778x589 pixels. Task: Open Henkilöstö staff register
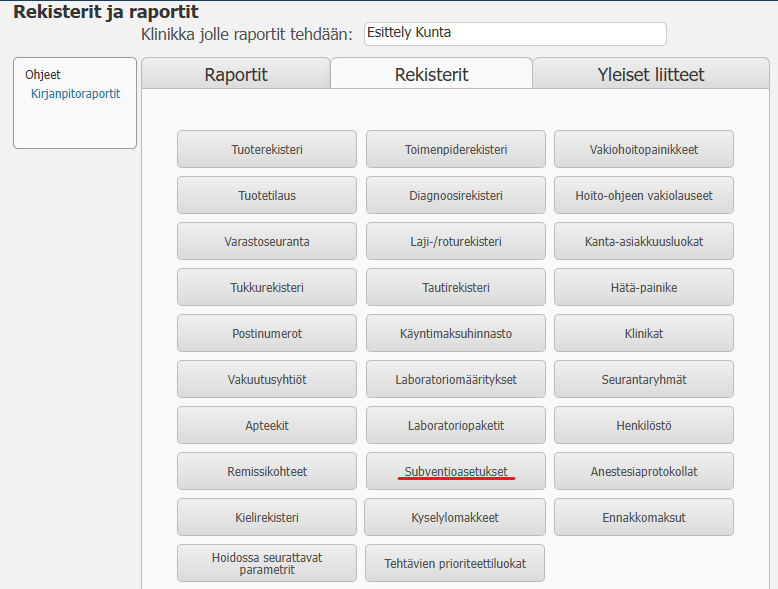[x=644, y=425]
